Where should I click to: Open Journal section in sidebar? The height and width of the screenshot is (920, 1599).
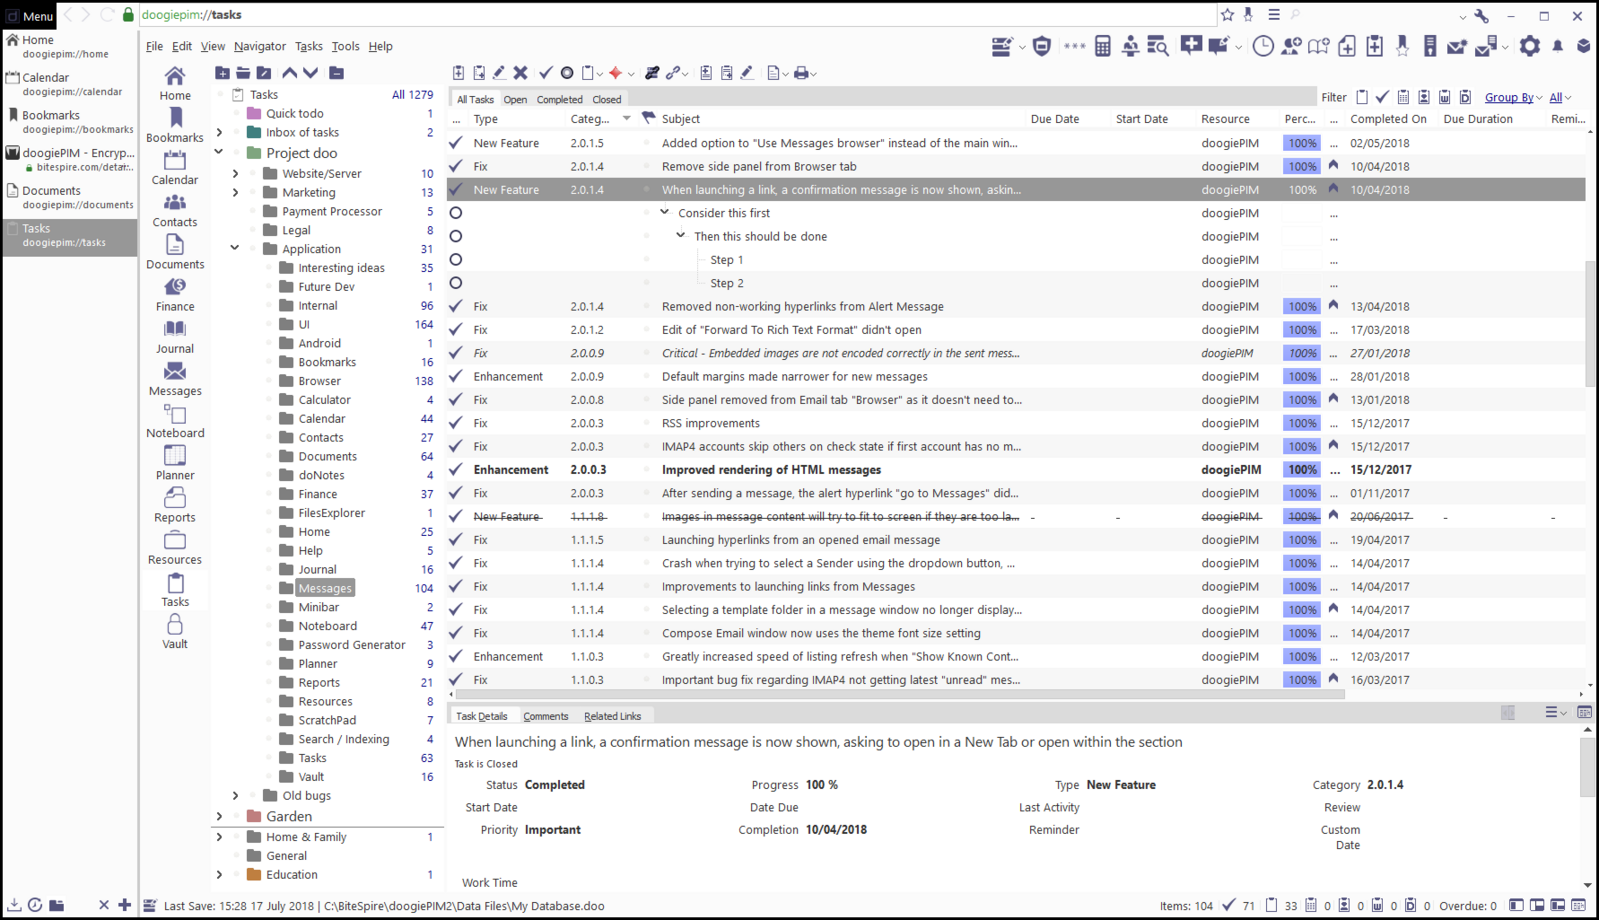tap(175, 337)
